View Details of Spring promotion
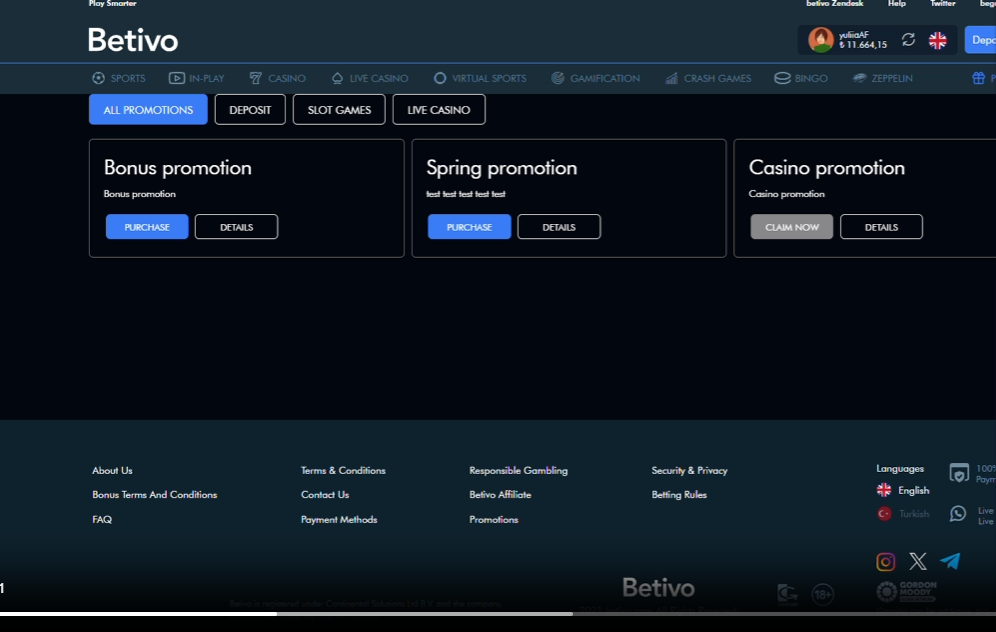This screenshot has height=632, width=996. click(x=558, y=227)
